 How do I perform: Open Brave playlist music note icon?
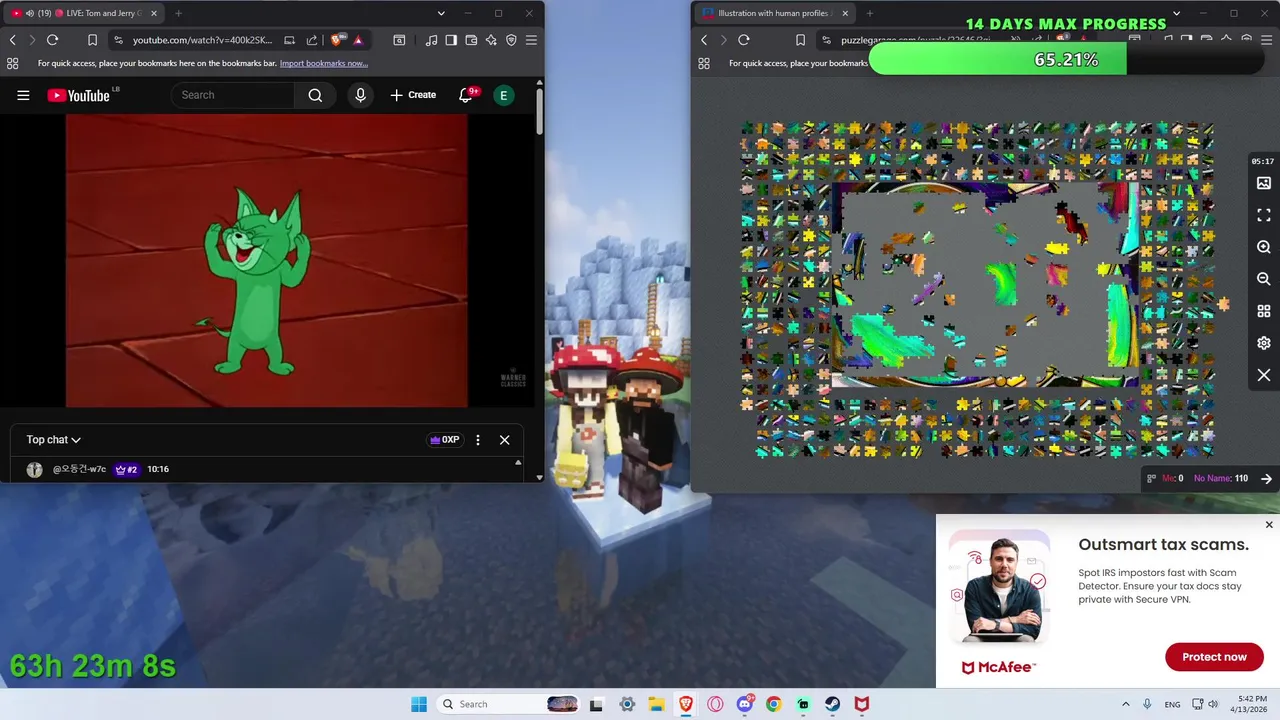tap(431, 40)
